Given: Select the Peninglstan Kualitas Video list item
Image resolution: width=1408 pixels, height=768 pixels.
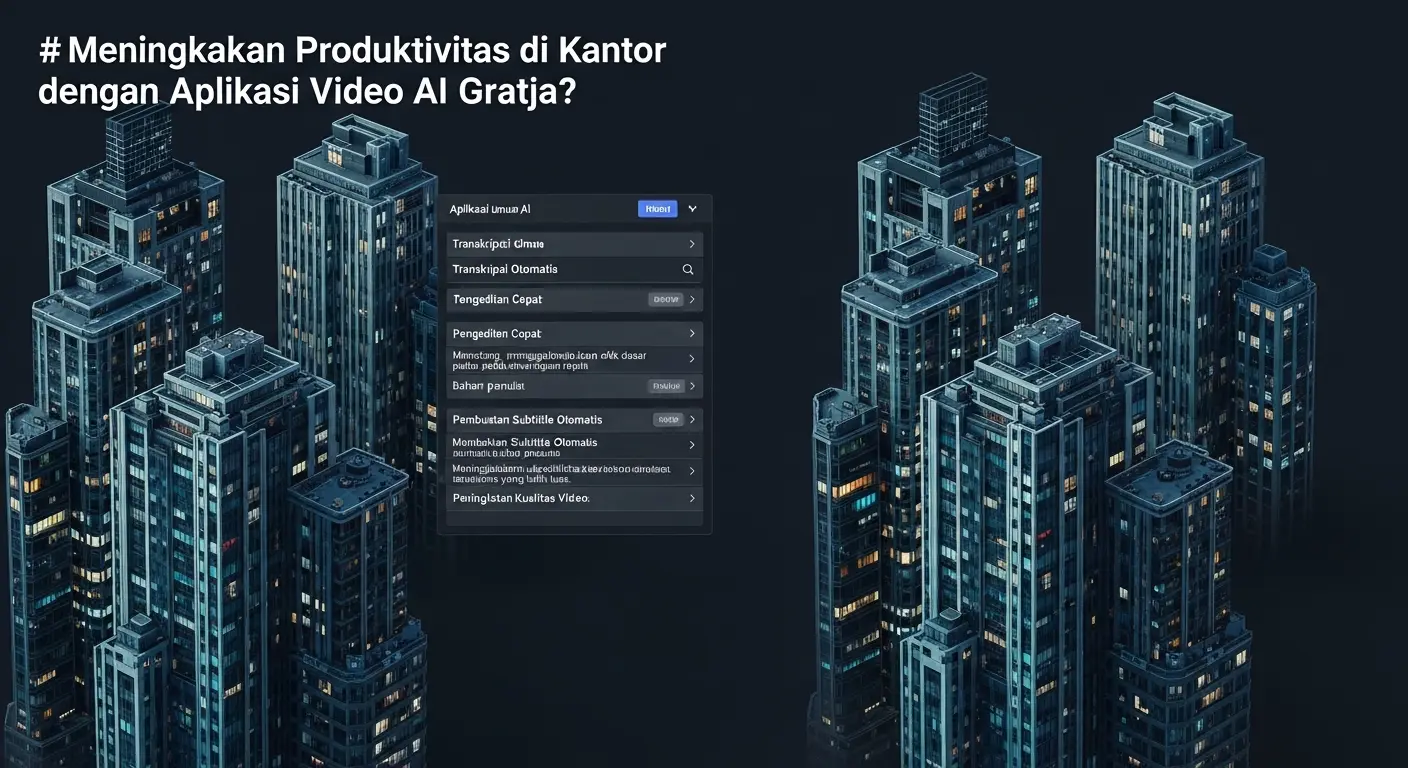Looking at the screenshot, I should [560, 498].
